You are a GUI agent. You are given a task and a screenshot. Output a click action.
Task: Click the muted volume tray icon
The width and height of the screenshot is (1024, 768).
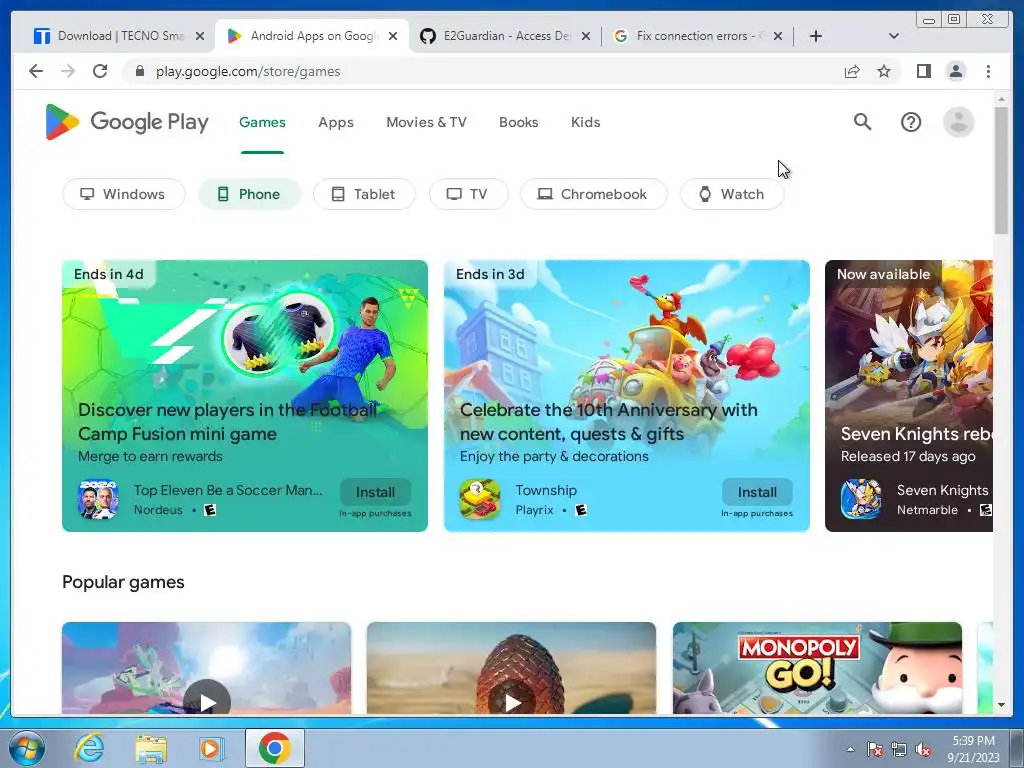923,750
